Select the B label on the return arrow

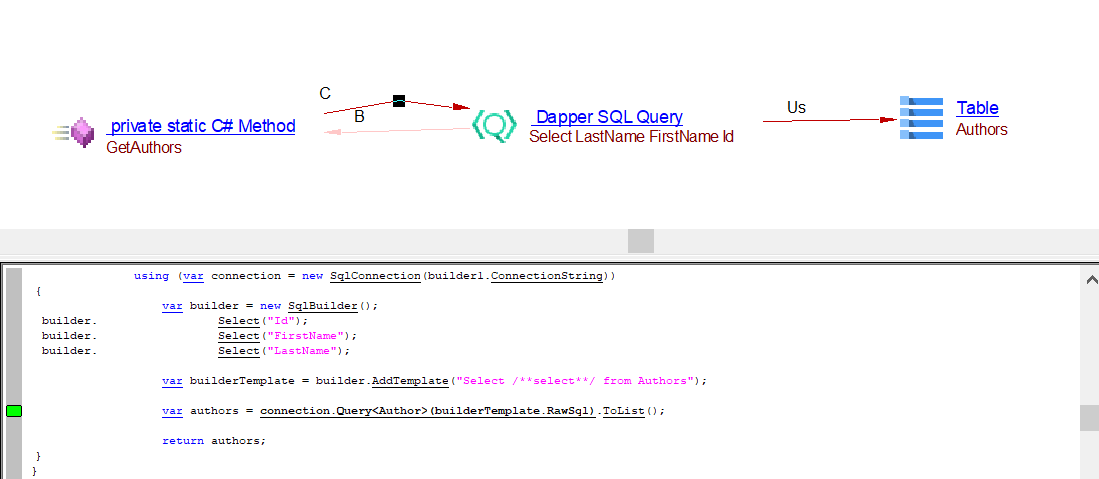click(x=359, y=117)
